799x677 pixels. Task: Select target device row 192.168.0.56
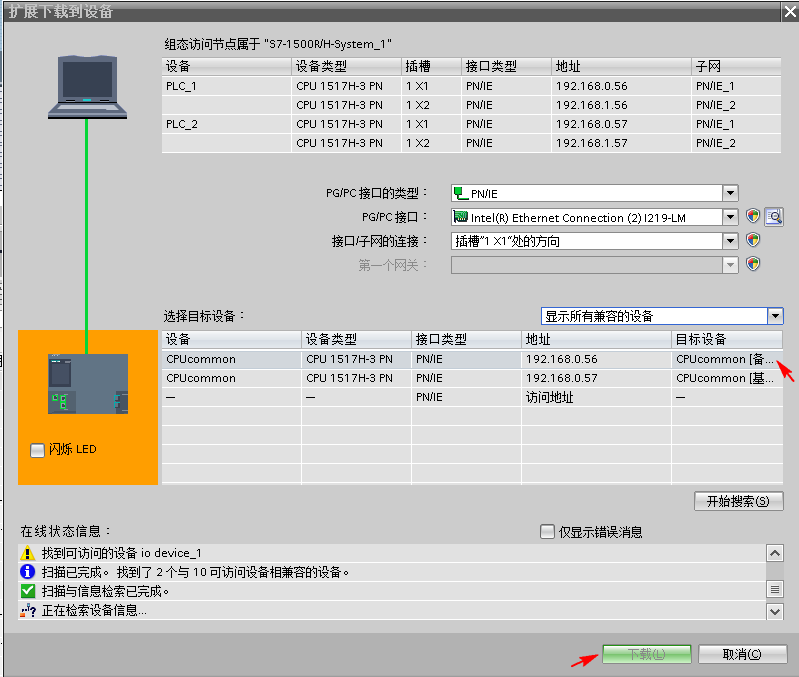(472, 359)
